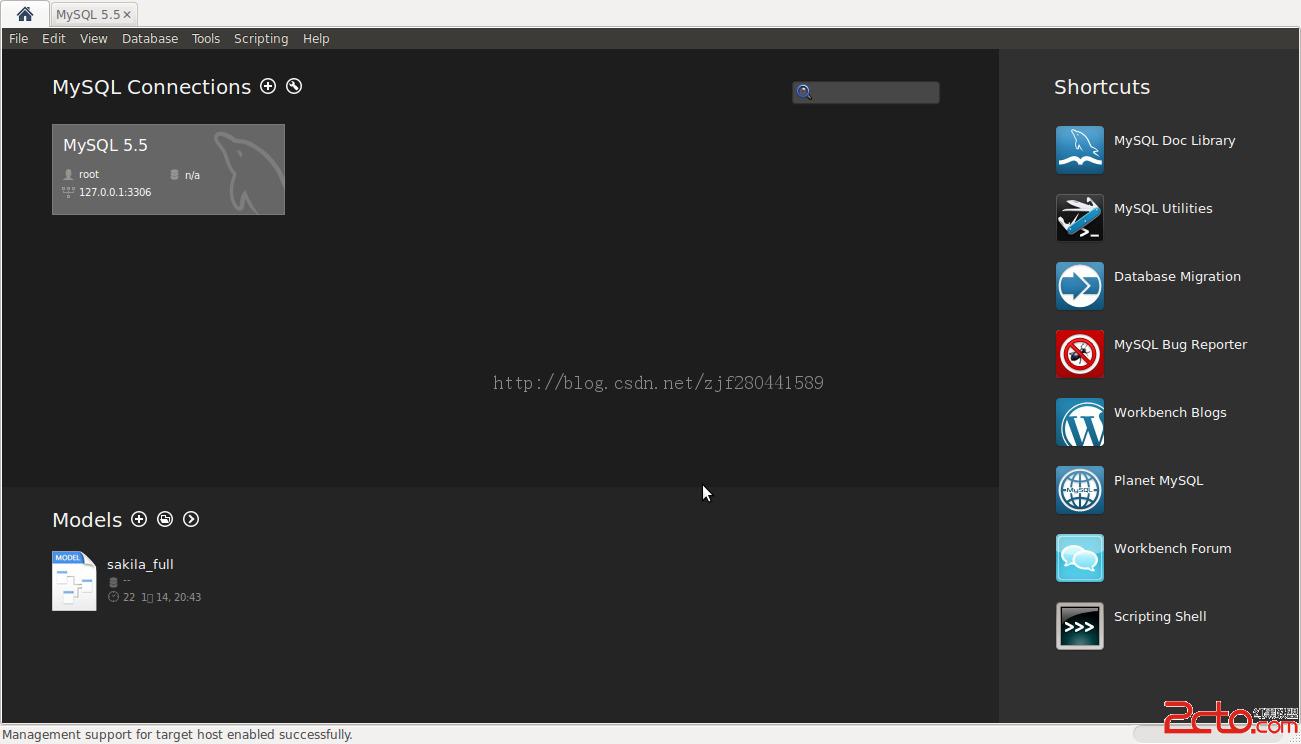The image size is (1301, 744).
Task: Open the View menu
Action: [94, 38]
